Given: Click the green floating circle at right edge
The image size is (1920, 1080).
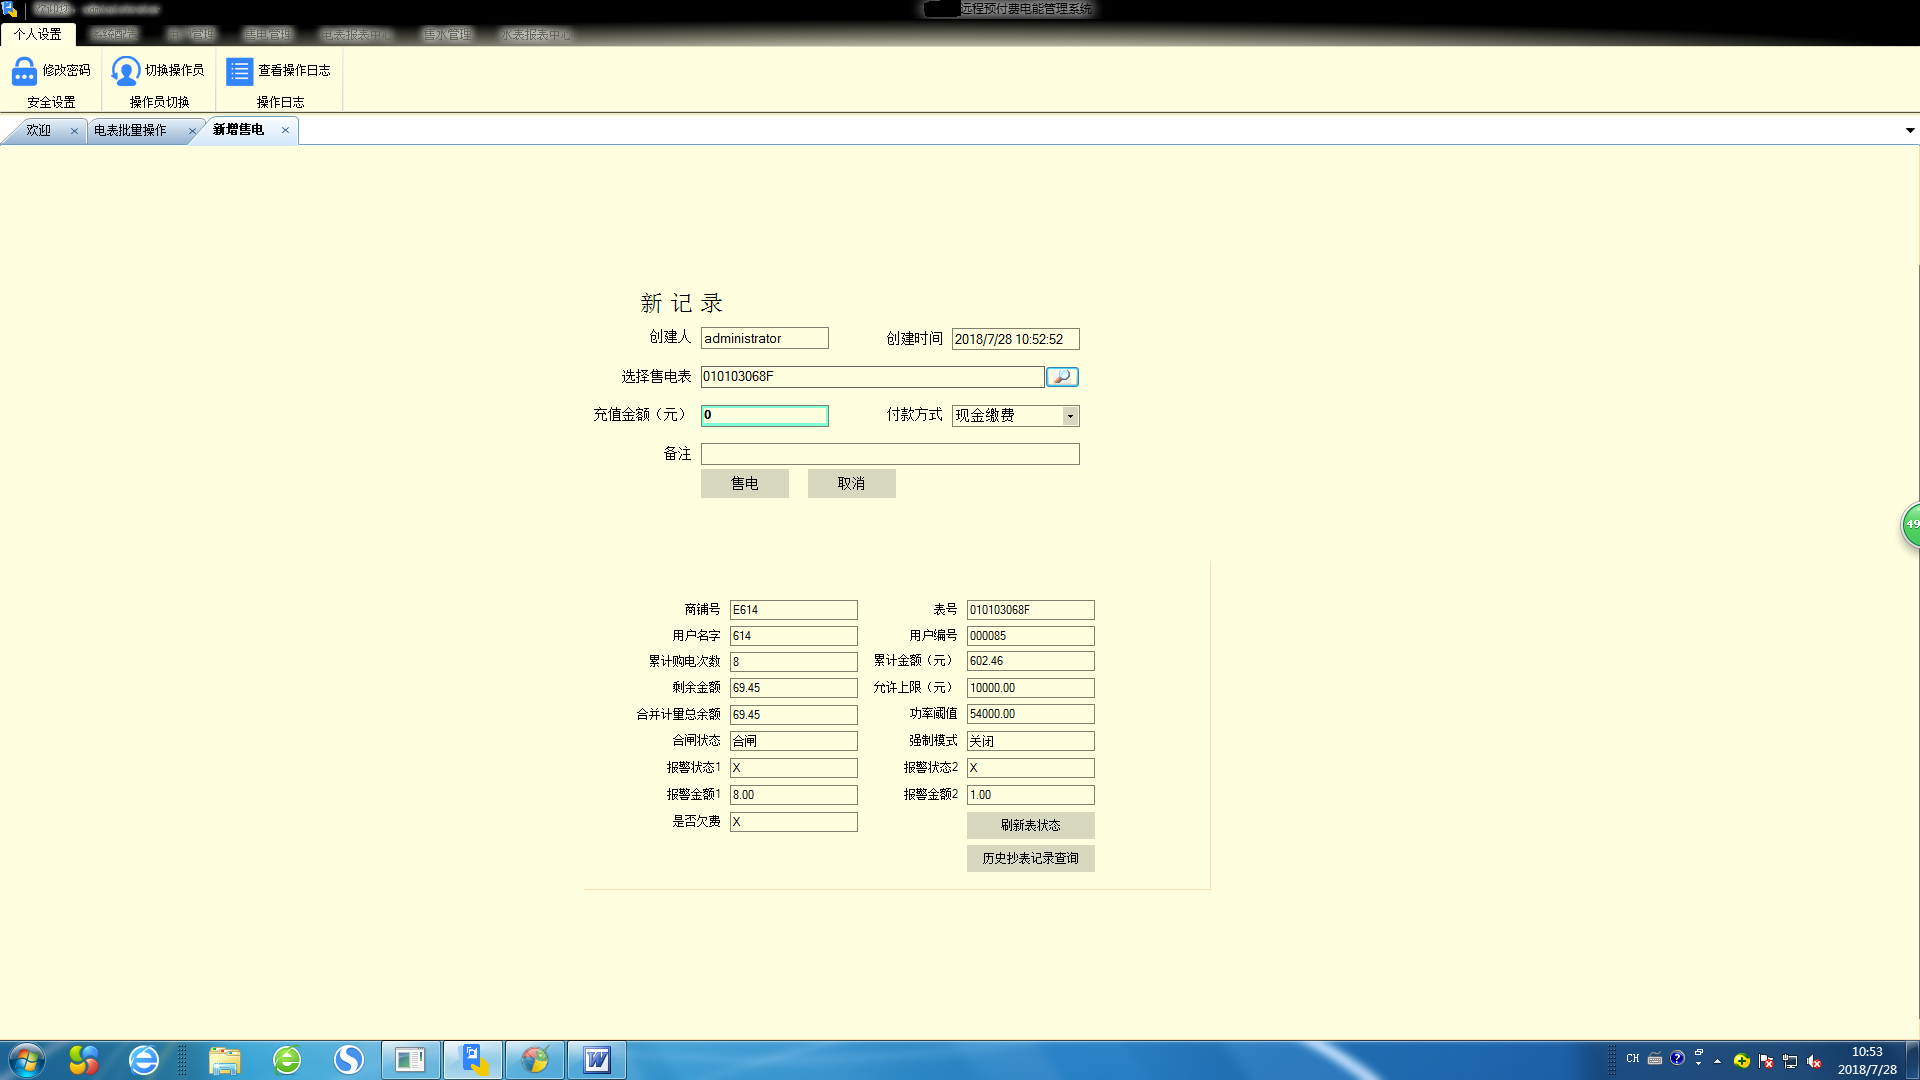Looking at the screenshot, I should [x=1911, y=525].
